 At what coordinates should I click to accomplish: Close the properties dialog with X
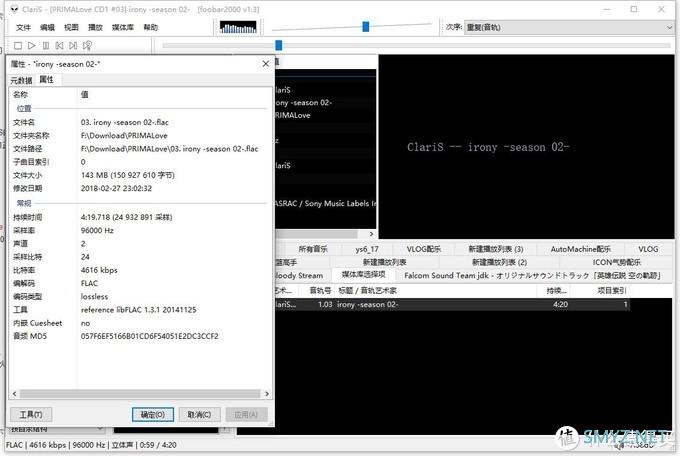(266, 64)
